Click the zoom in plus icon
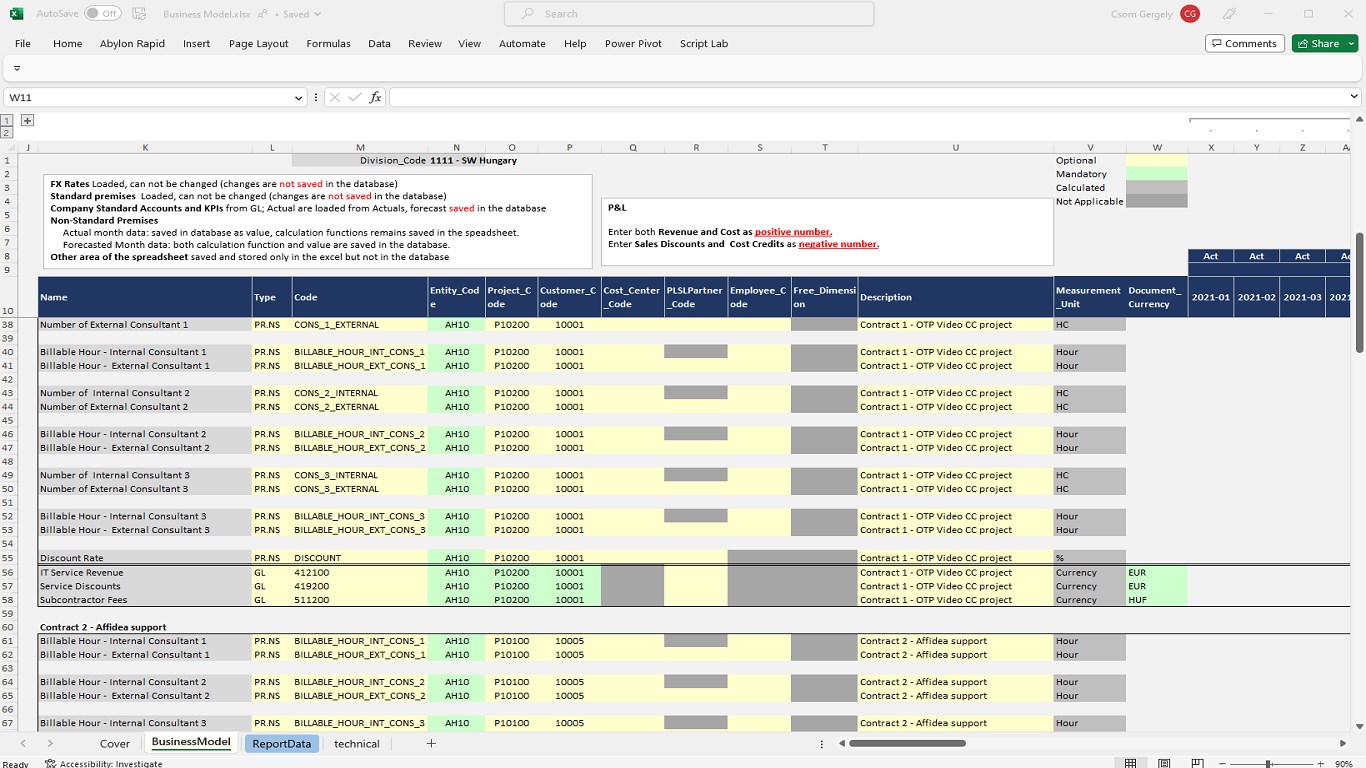1366x768 pixels. point(1323,763)
